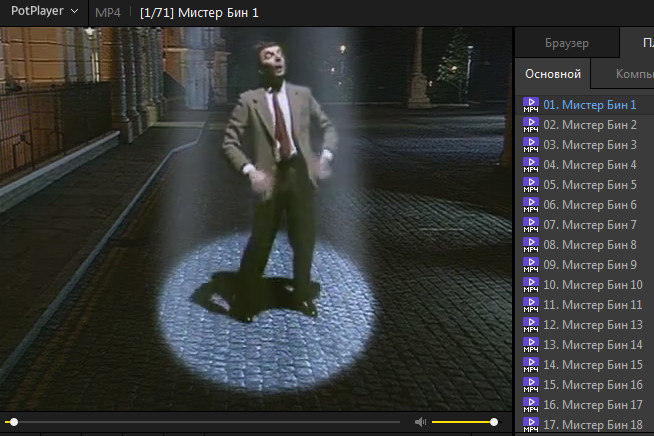The width and height of the screenshot is (654, 436).
Task: Click the middle of the playback seek bar
Action: (x=202, y=422)
